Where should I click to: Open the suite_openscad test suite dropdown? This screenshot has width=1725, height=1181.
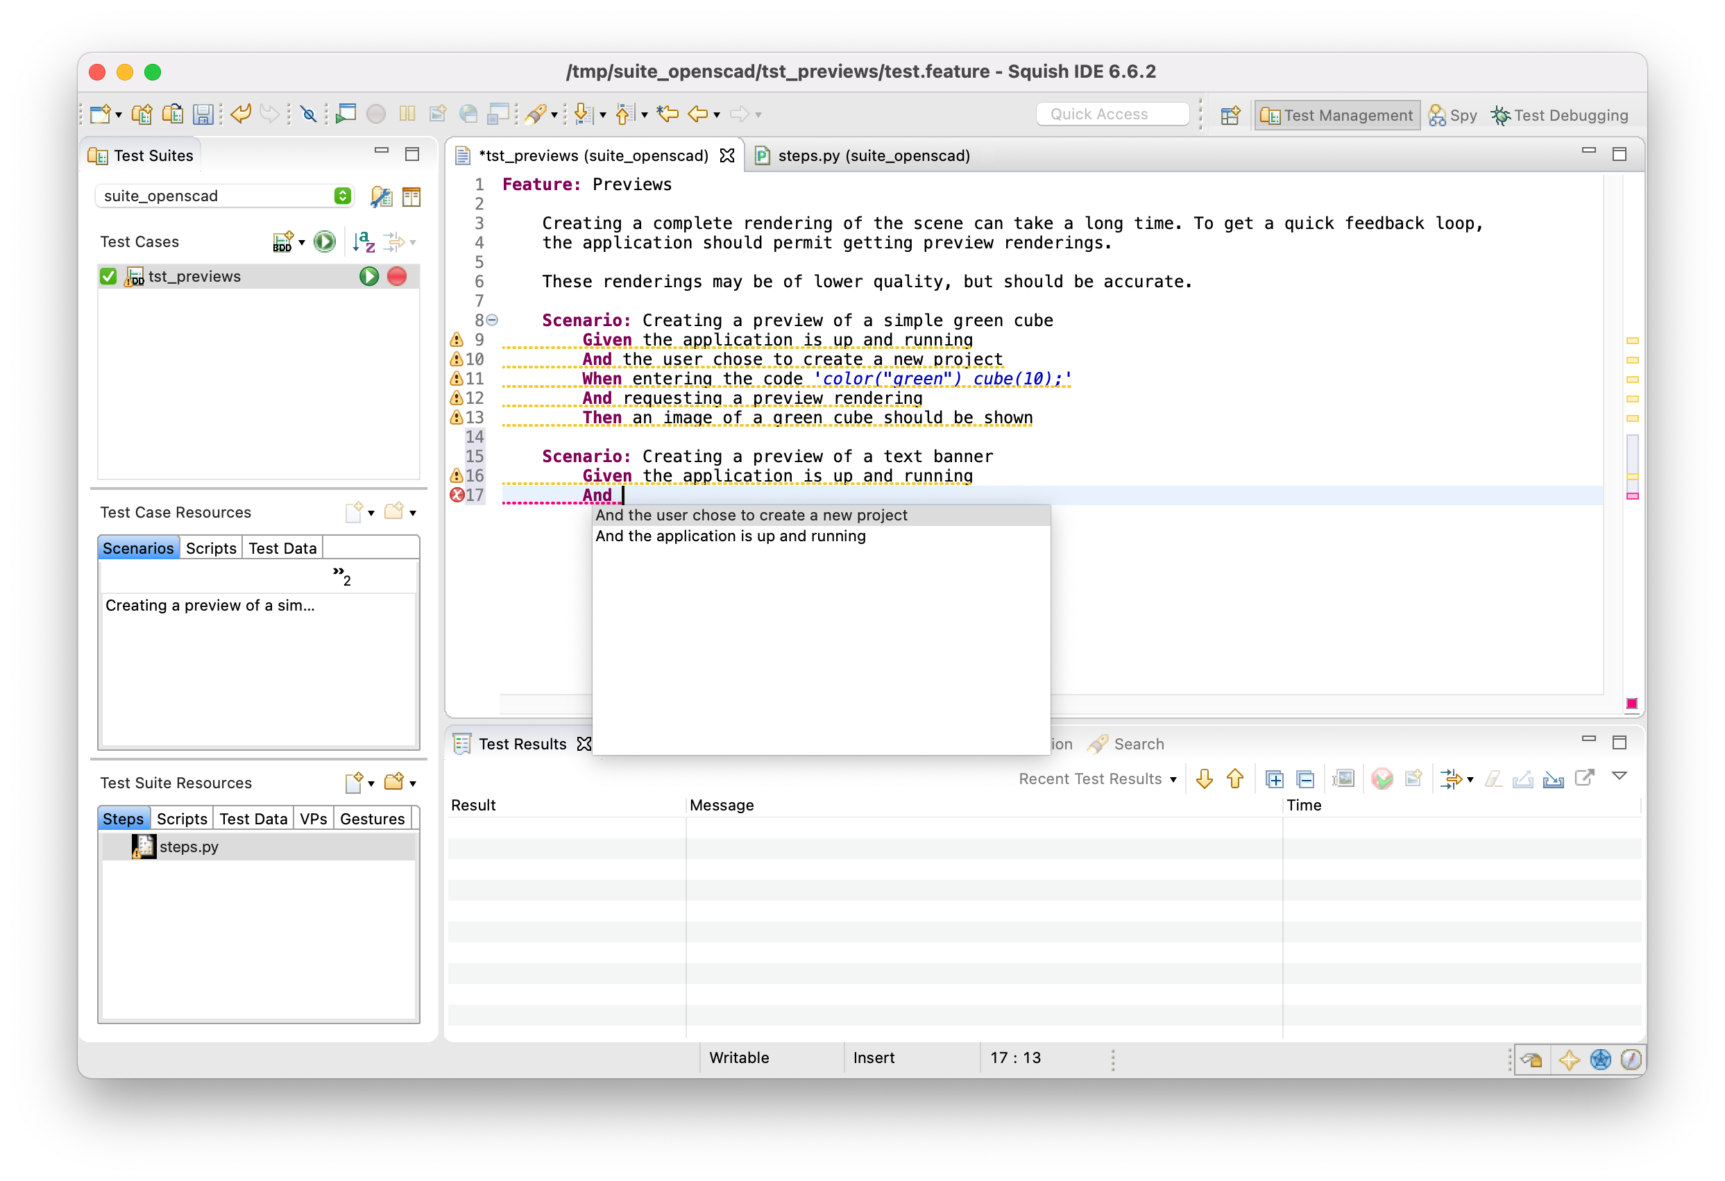(x=342, y=196)
